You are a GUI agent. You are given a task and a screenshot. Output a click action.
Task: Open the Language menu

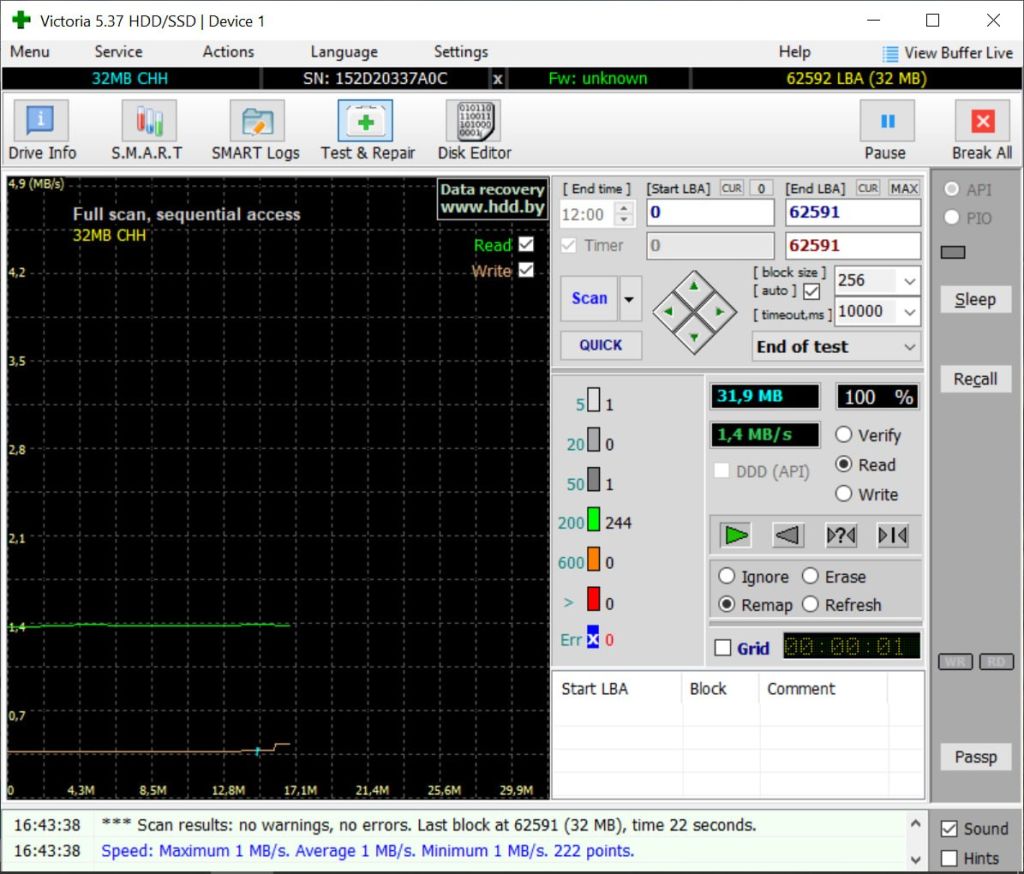[344, 52]
